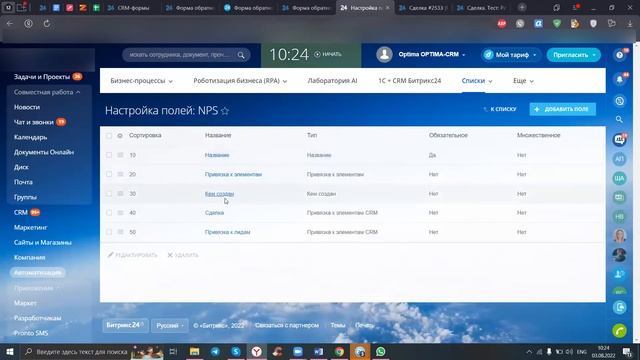Check the checkbox for row 30

tap(109, 194)
